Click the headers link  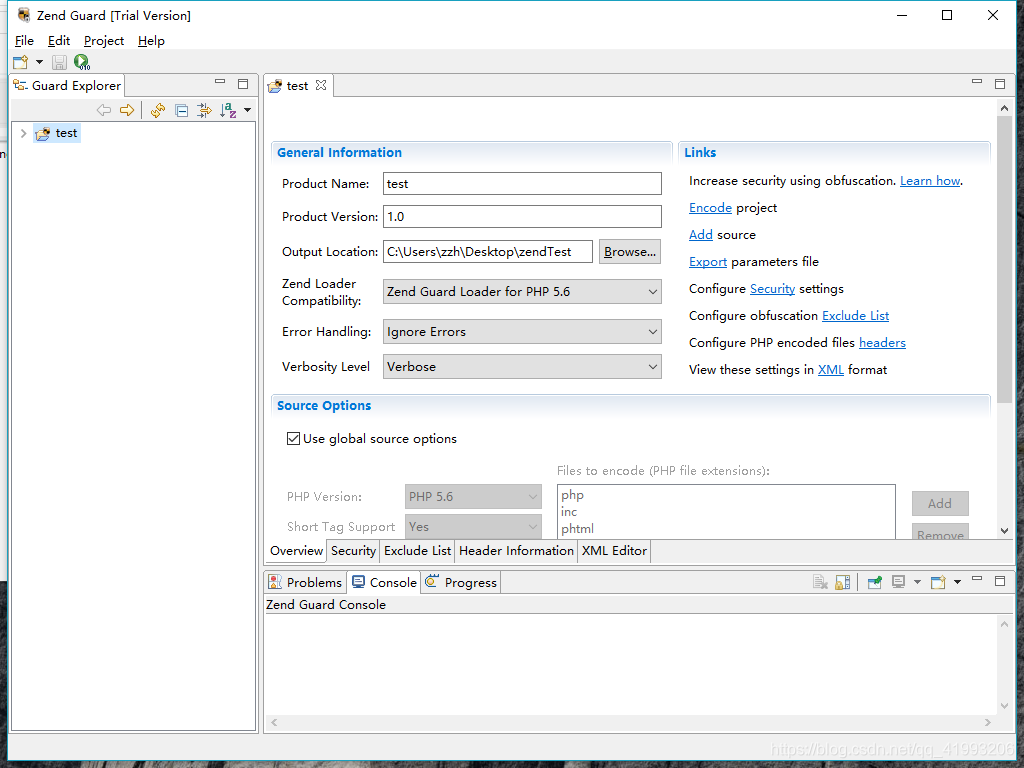click(x=882, y=343)
